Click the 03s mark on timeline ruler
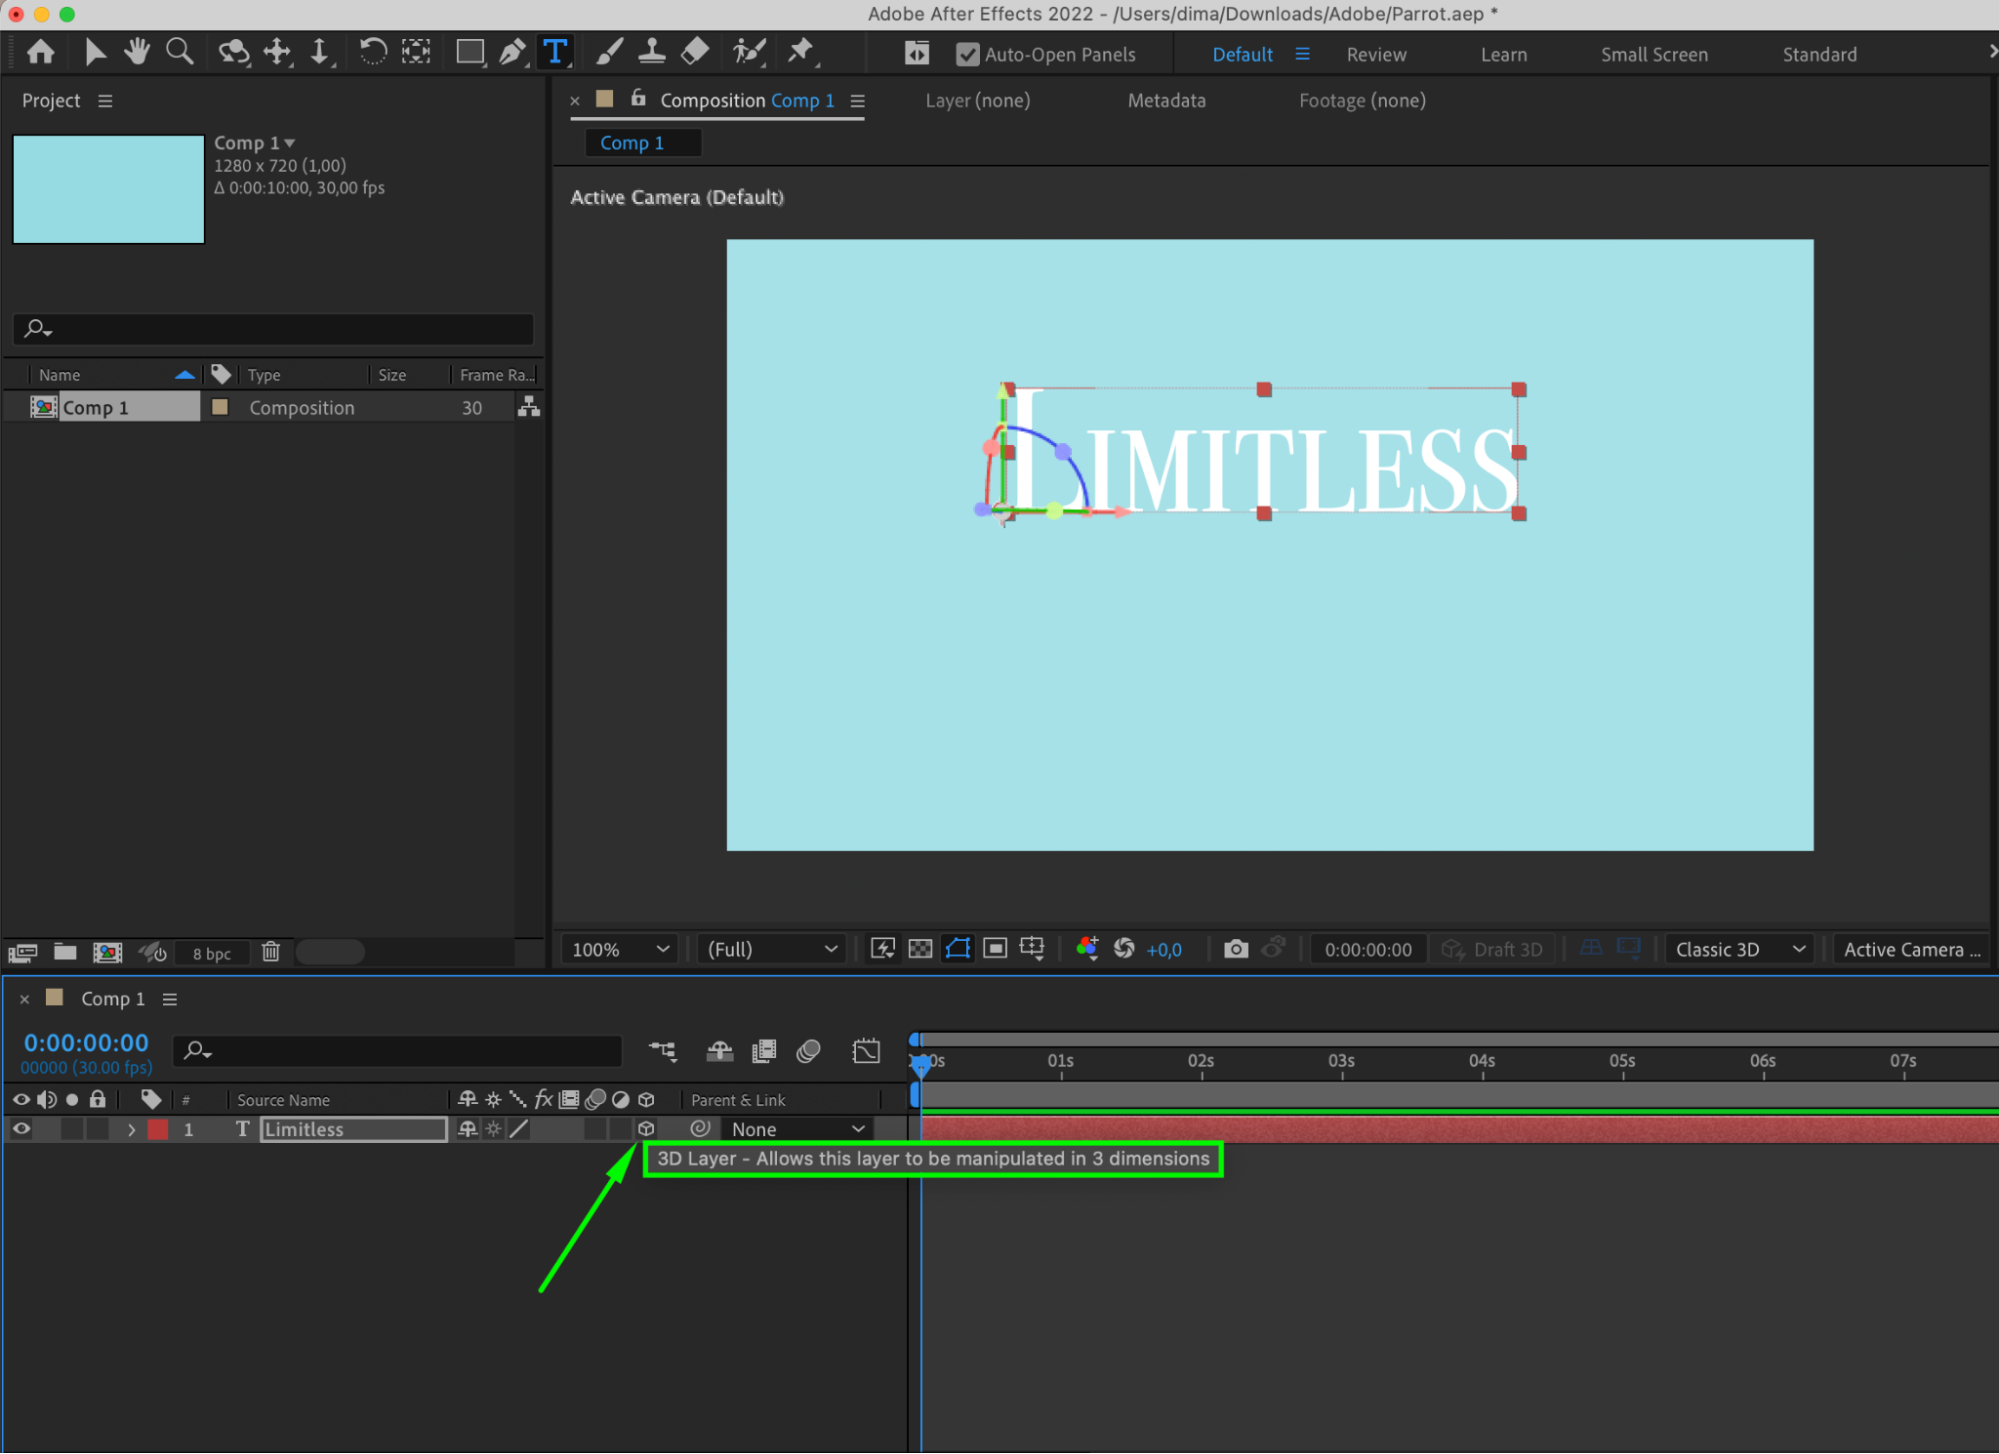Image resolution: width=1999 pixels, height=1454 pixels. coord(1341,1061)
